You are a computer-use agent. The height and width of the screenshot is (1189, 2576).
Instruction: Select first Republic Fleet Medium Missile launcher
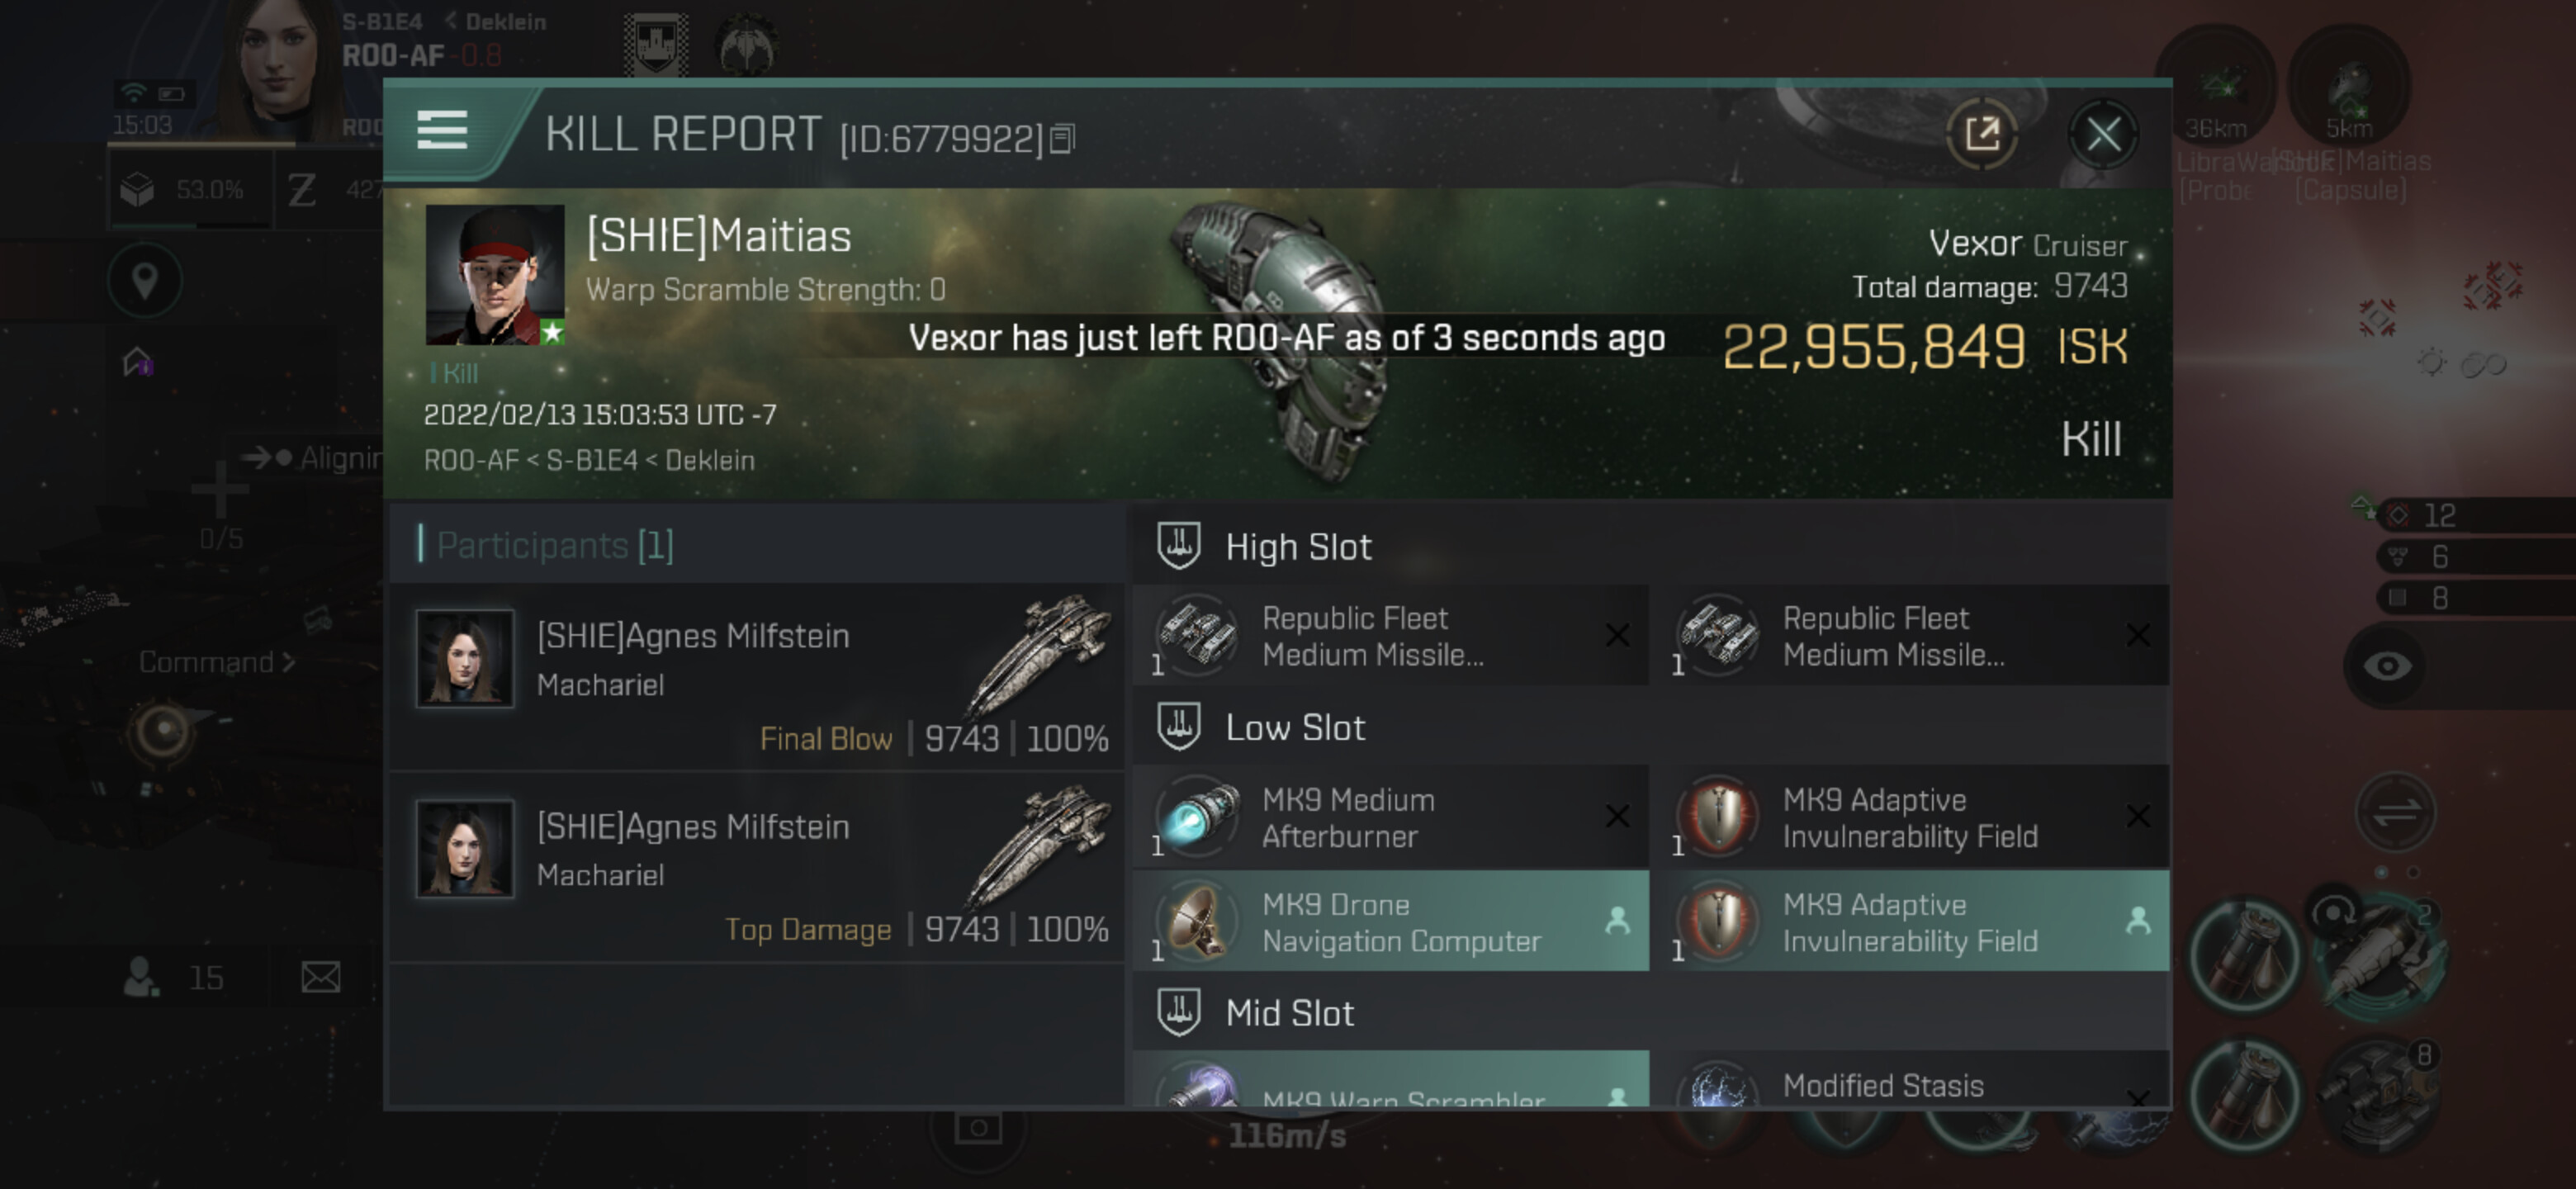point(1391,636)
